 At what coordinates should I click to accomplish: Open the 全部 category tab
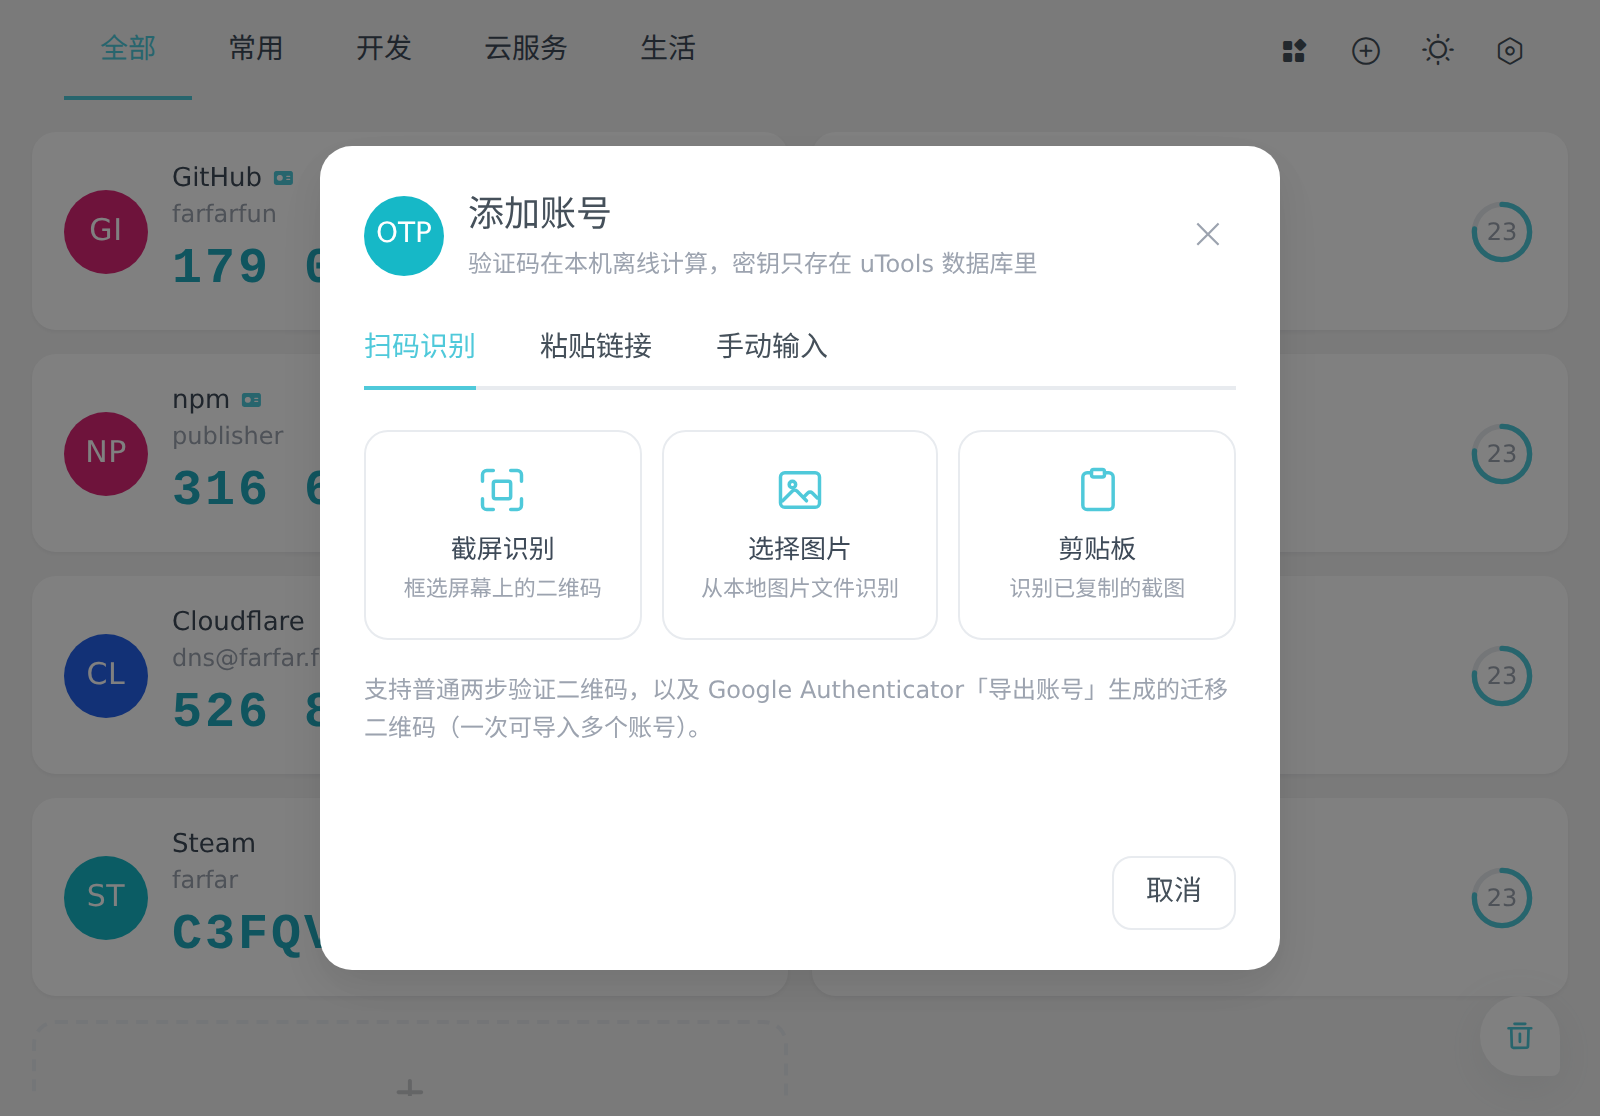point(128,48)
